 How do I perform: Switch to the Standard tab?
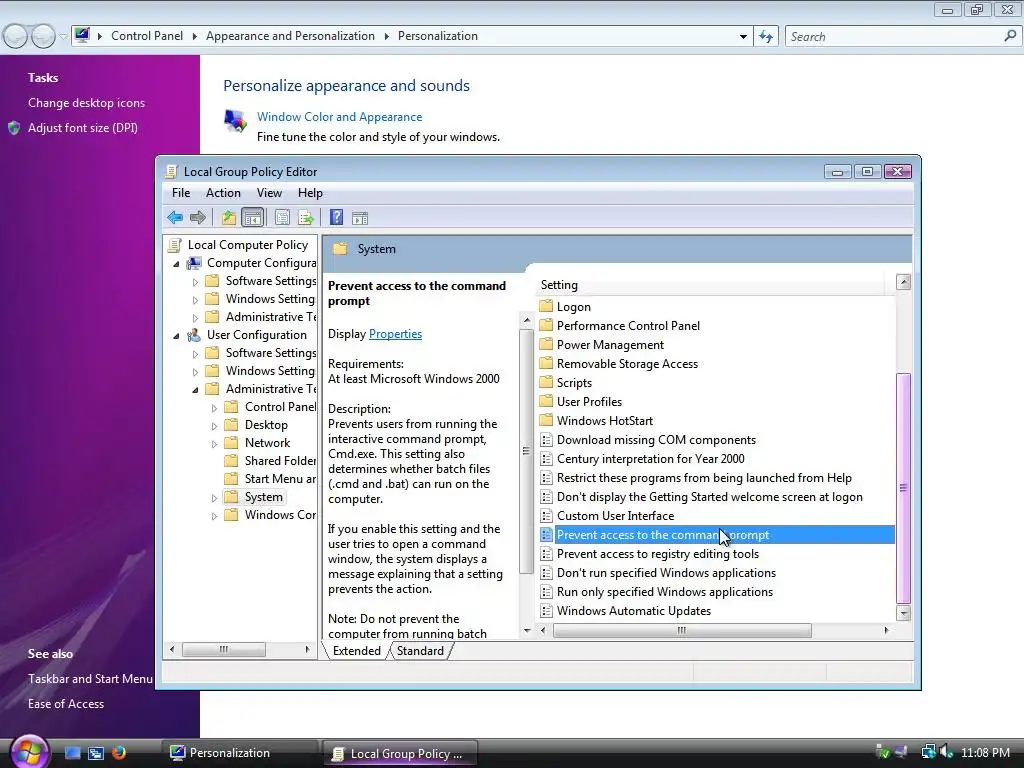point(420,650)
